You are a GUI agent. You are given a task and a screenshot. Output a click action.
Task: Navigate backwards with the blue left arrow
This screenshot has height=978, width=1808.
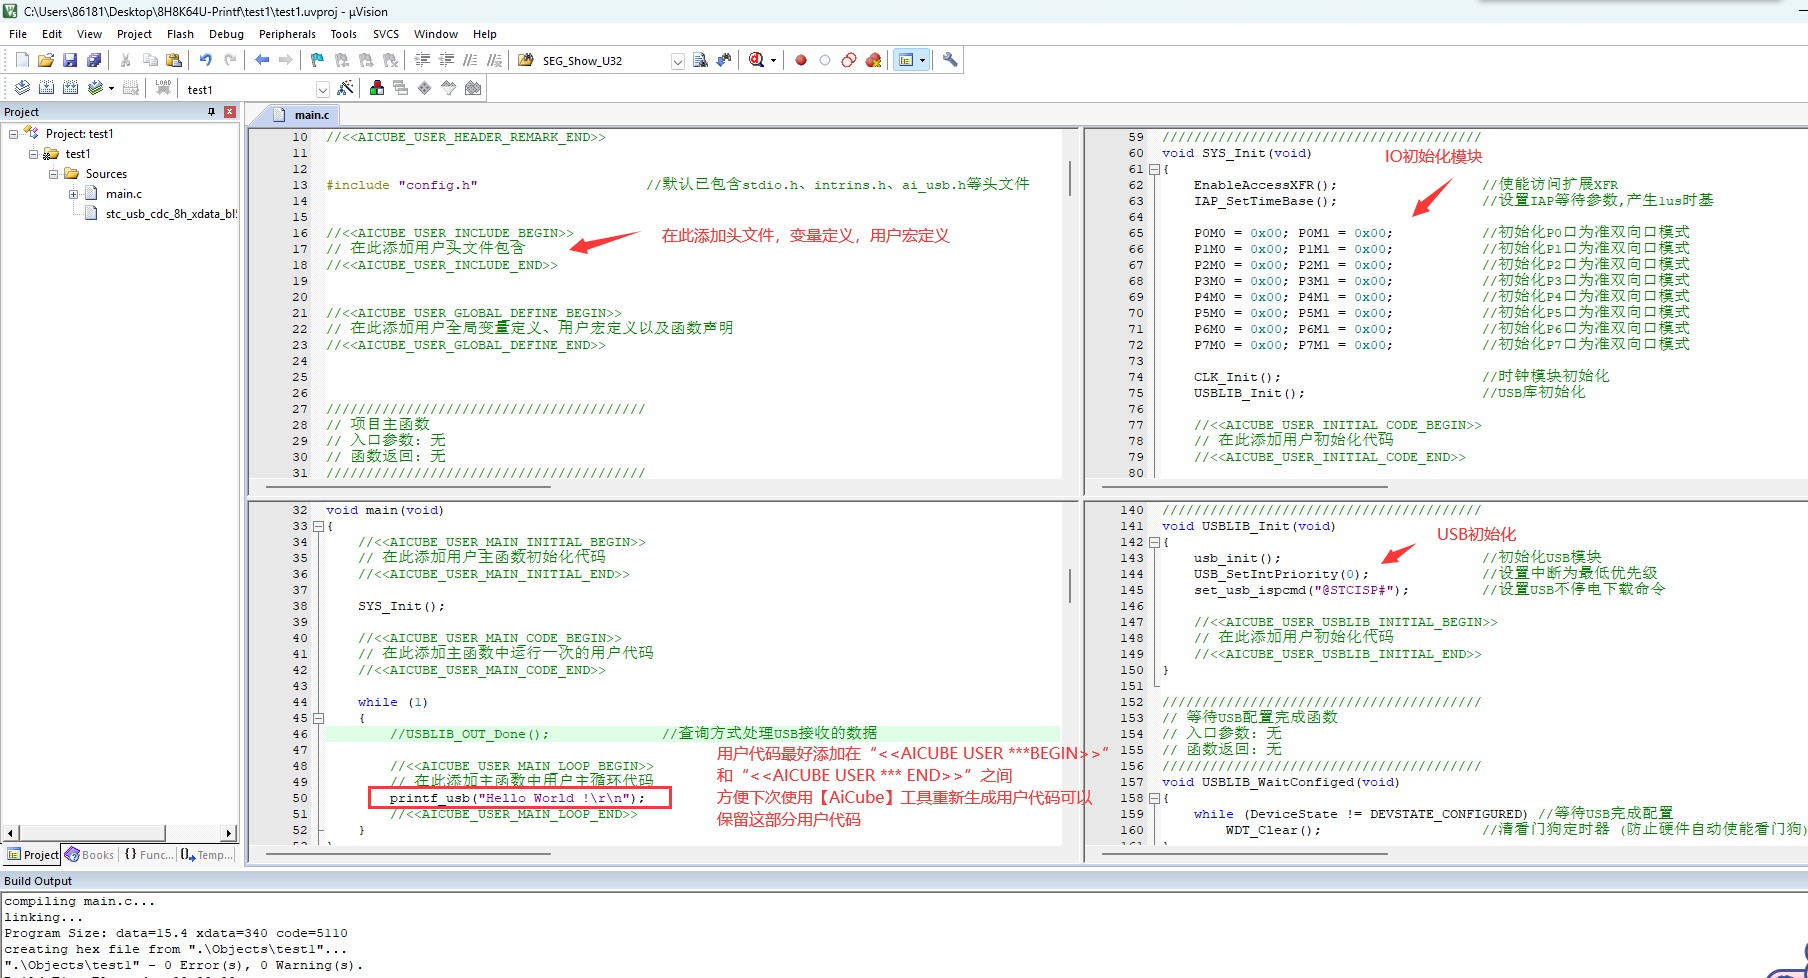(x=262, y=60)
